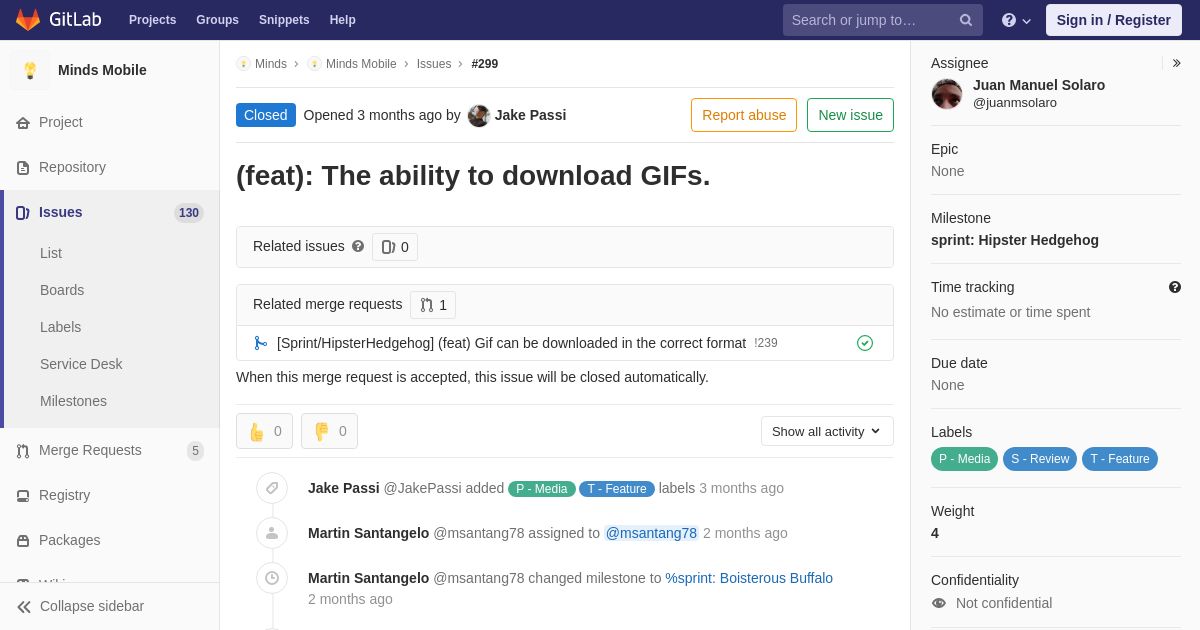Give a thumbs down reaction
1200x630 pixels.
coord(329,431)
